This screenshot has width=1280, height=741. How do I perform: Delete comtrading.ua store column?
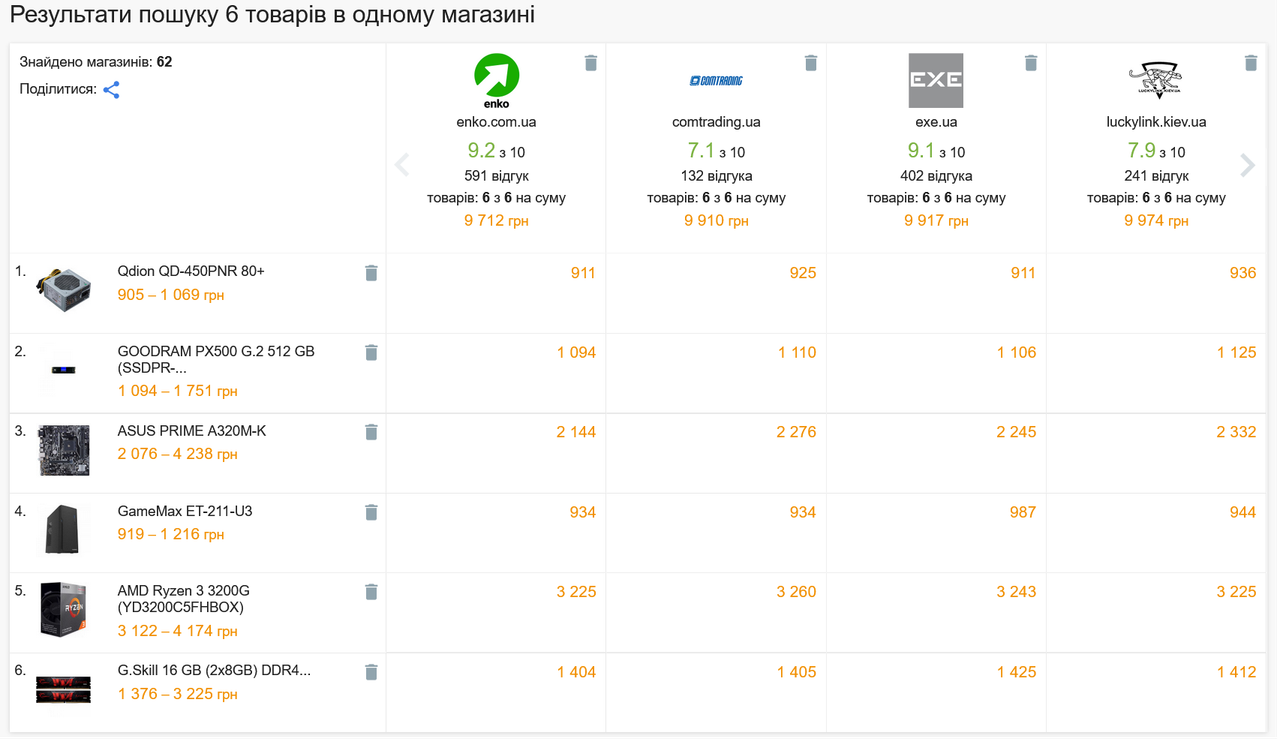(811, 63)
